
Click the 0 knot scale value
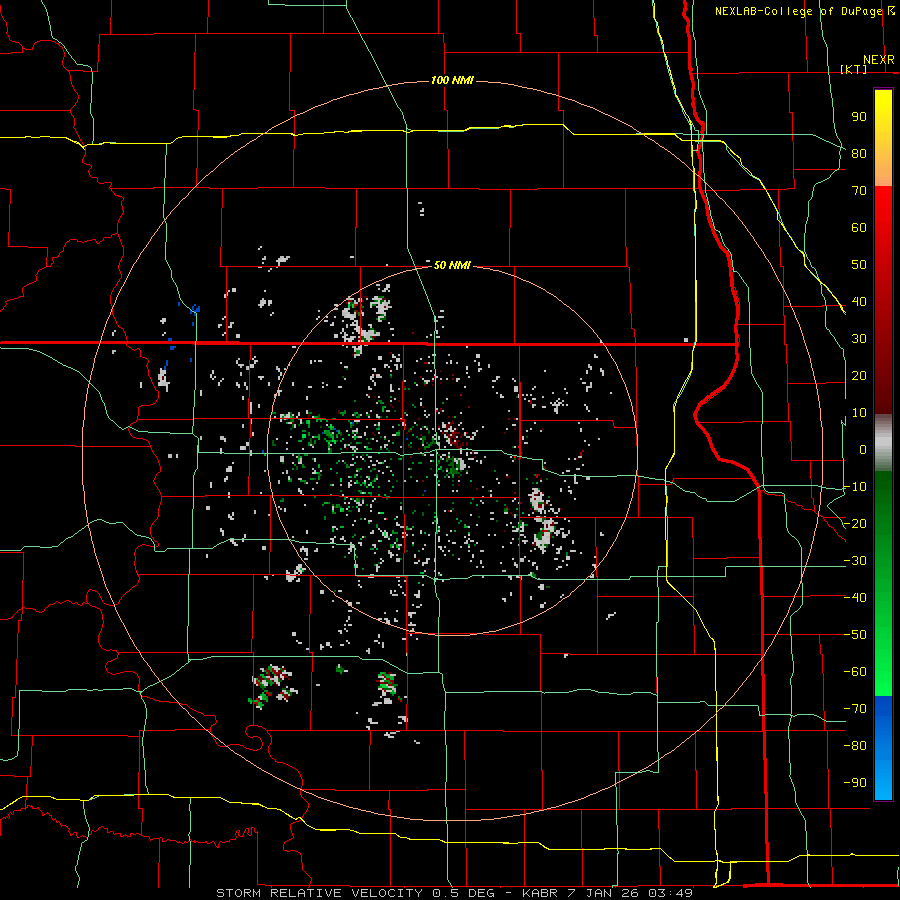(x=863, y=450)
